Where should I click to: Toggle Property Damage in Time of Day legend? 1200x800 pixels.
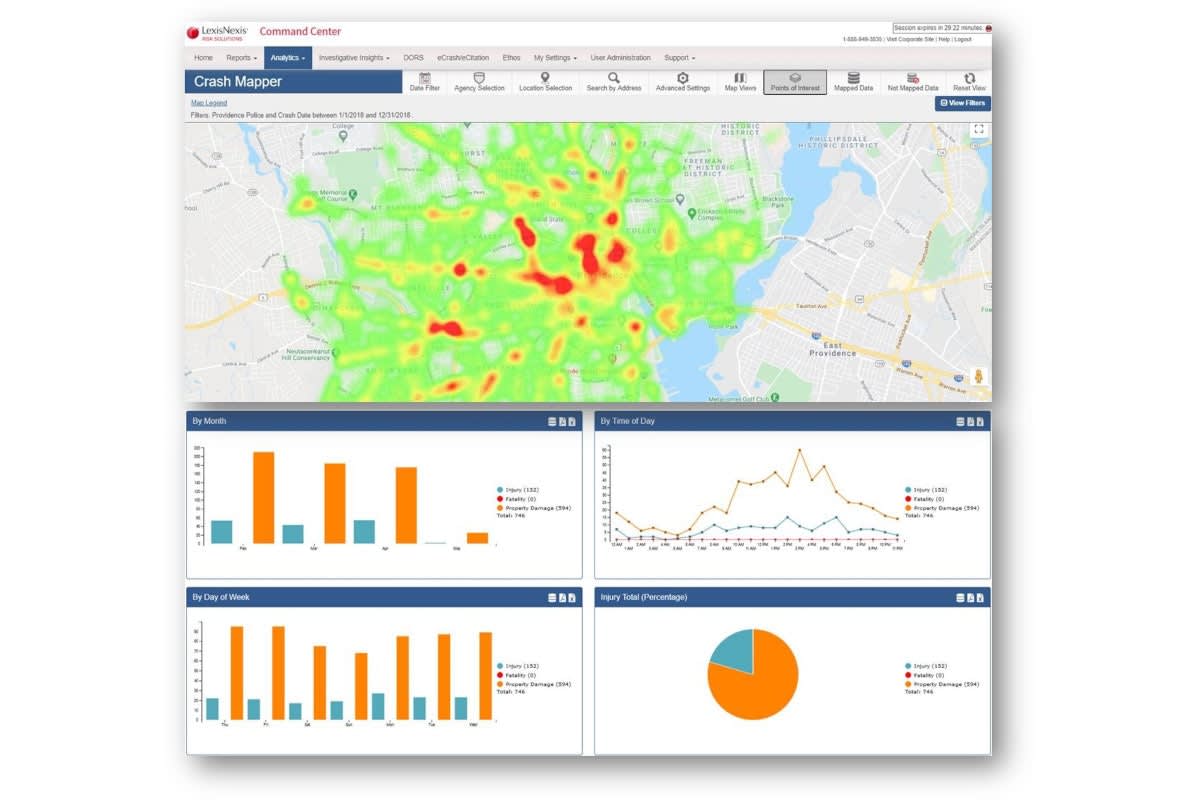[942, 508]
